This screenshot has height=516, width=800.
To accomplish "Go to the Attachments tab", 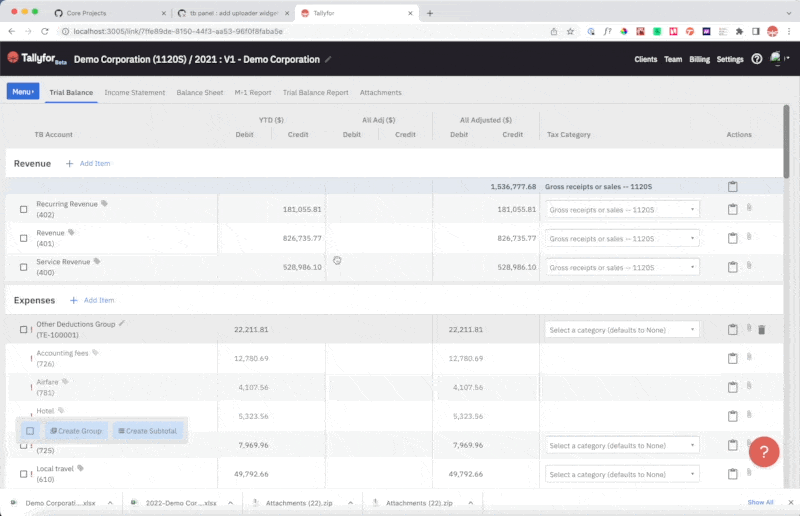I will (381, 92).
